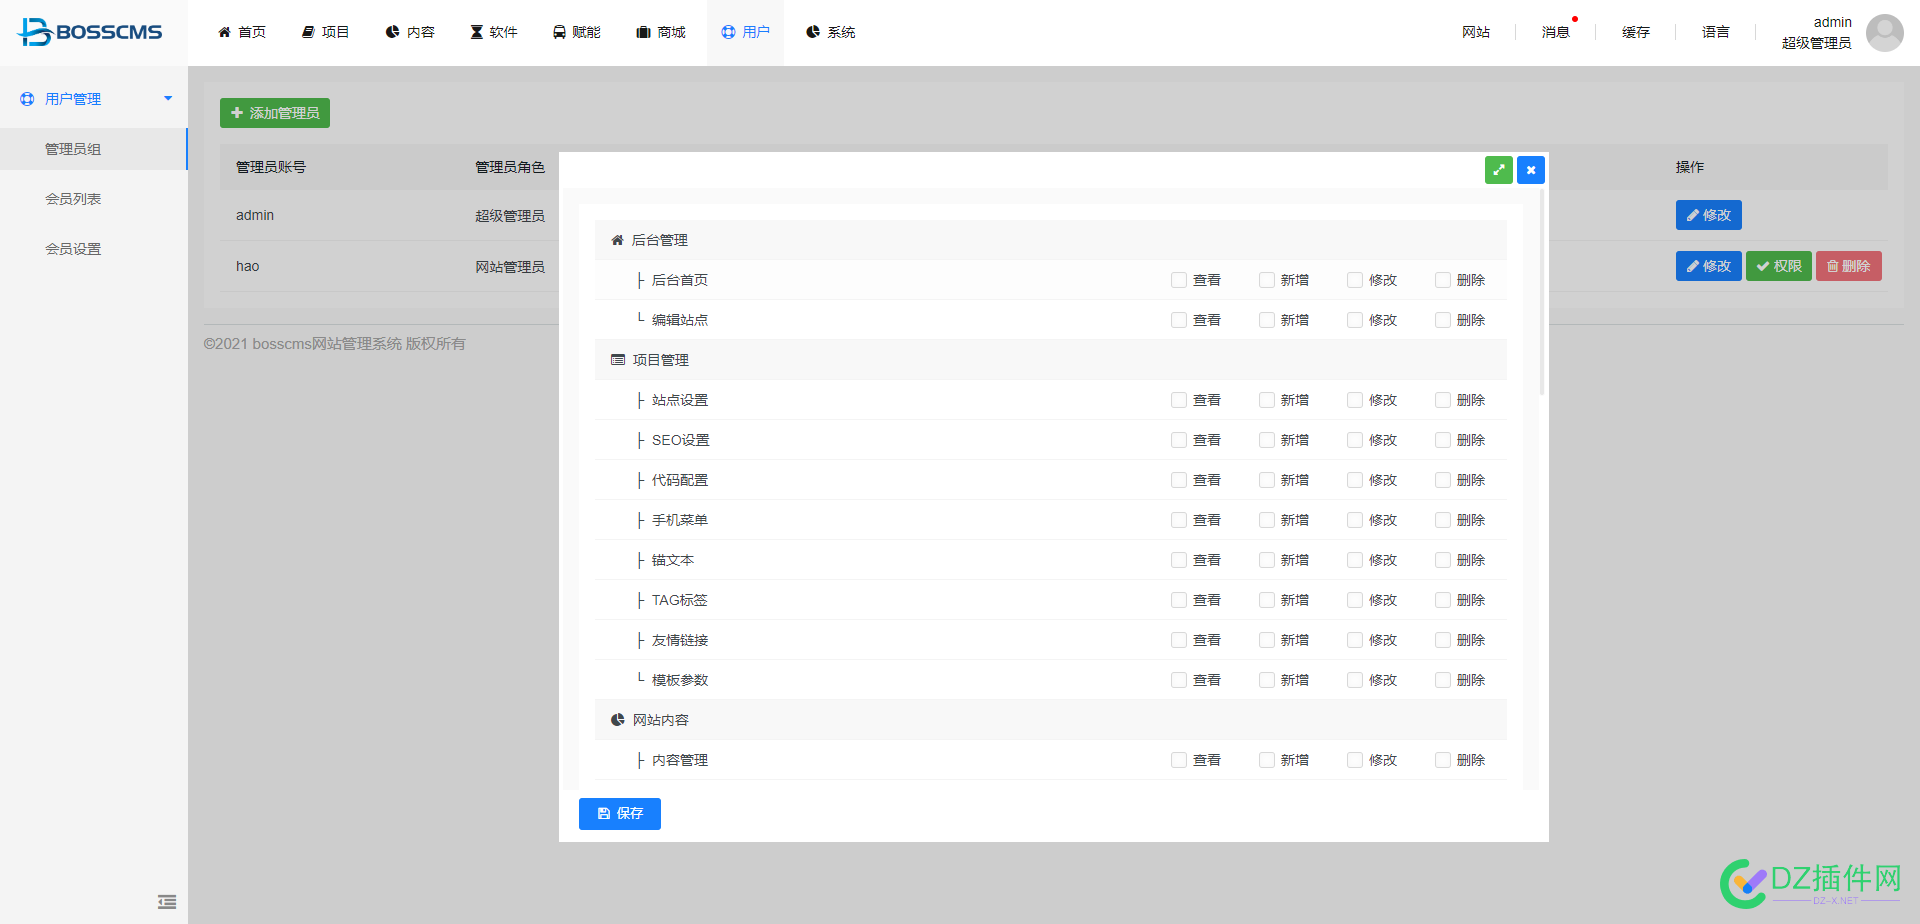The image size is (1920, 924).
Task: Check 修改 for SEO设置
Action: click(1355, 440)
